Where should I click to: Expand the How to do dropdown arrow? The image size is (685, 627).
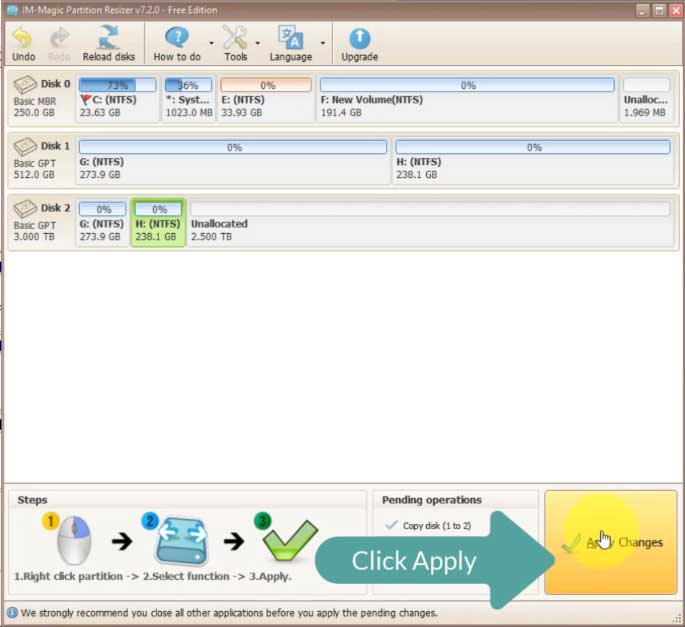[x=211, y=43]
